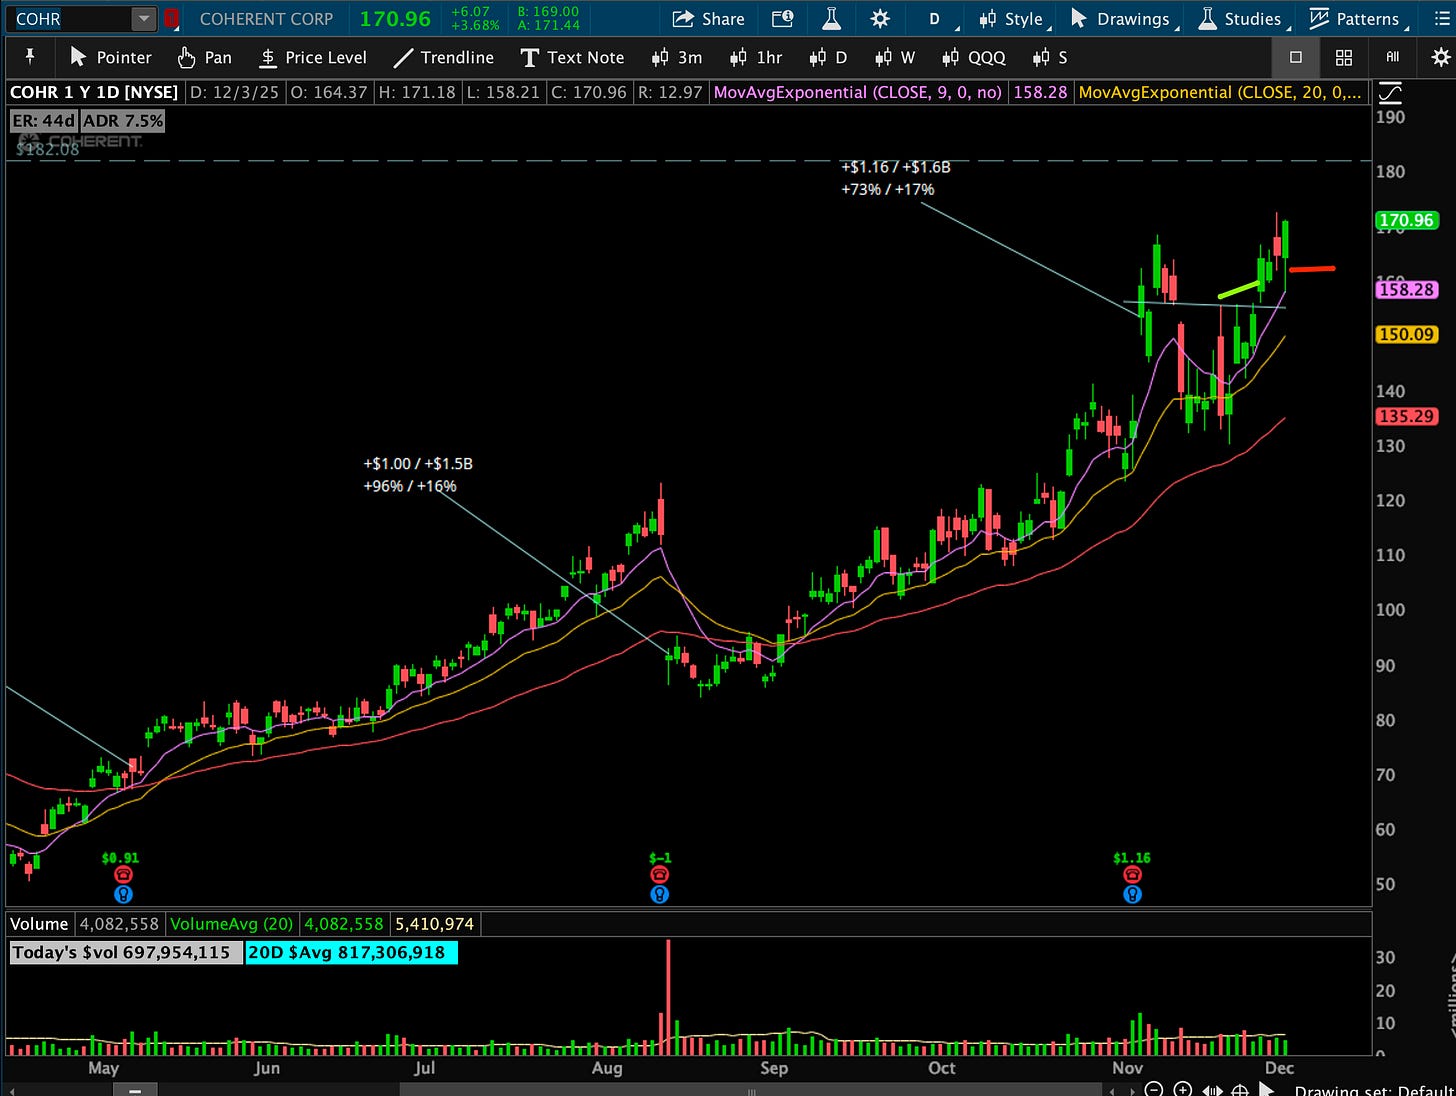Click the blue lightbulb under $1.16

click(1132, 894)
